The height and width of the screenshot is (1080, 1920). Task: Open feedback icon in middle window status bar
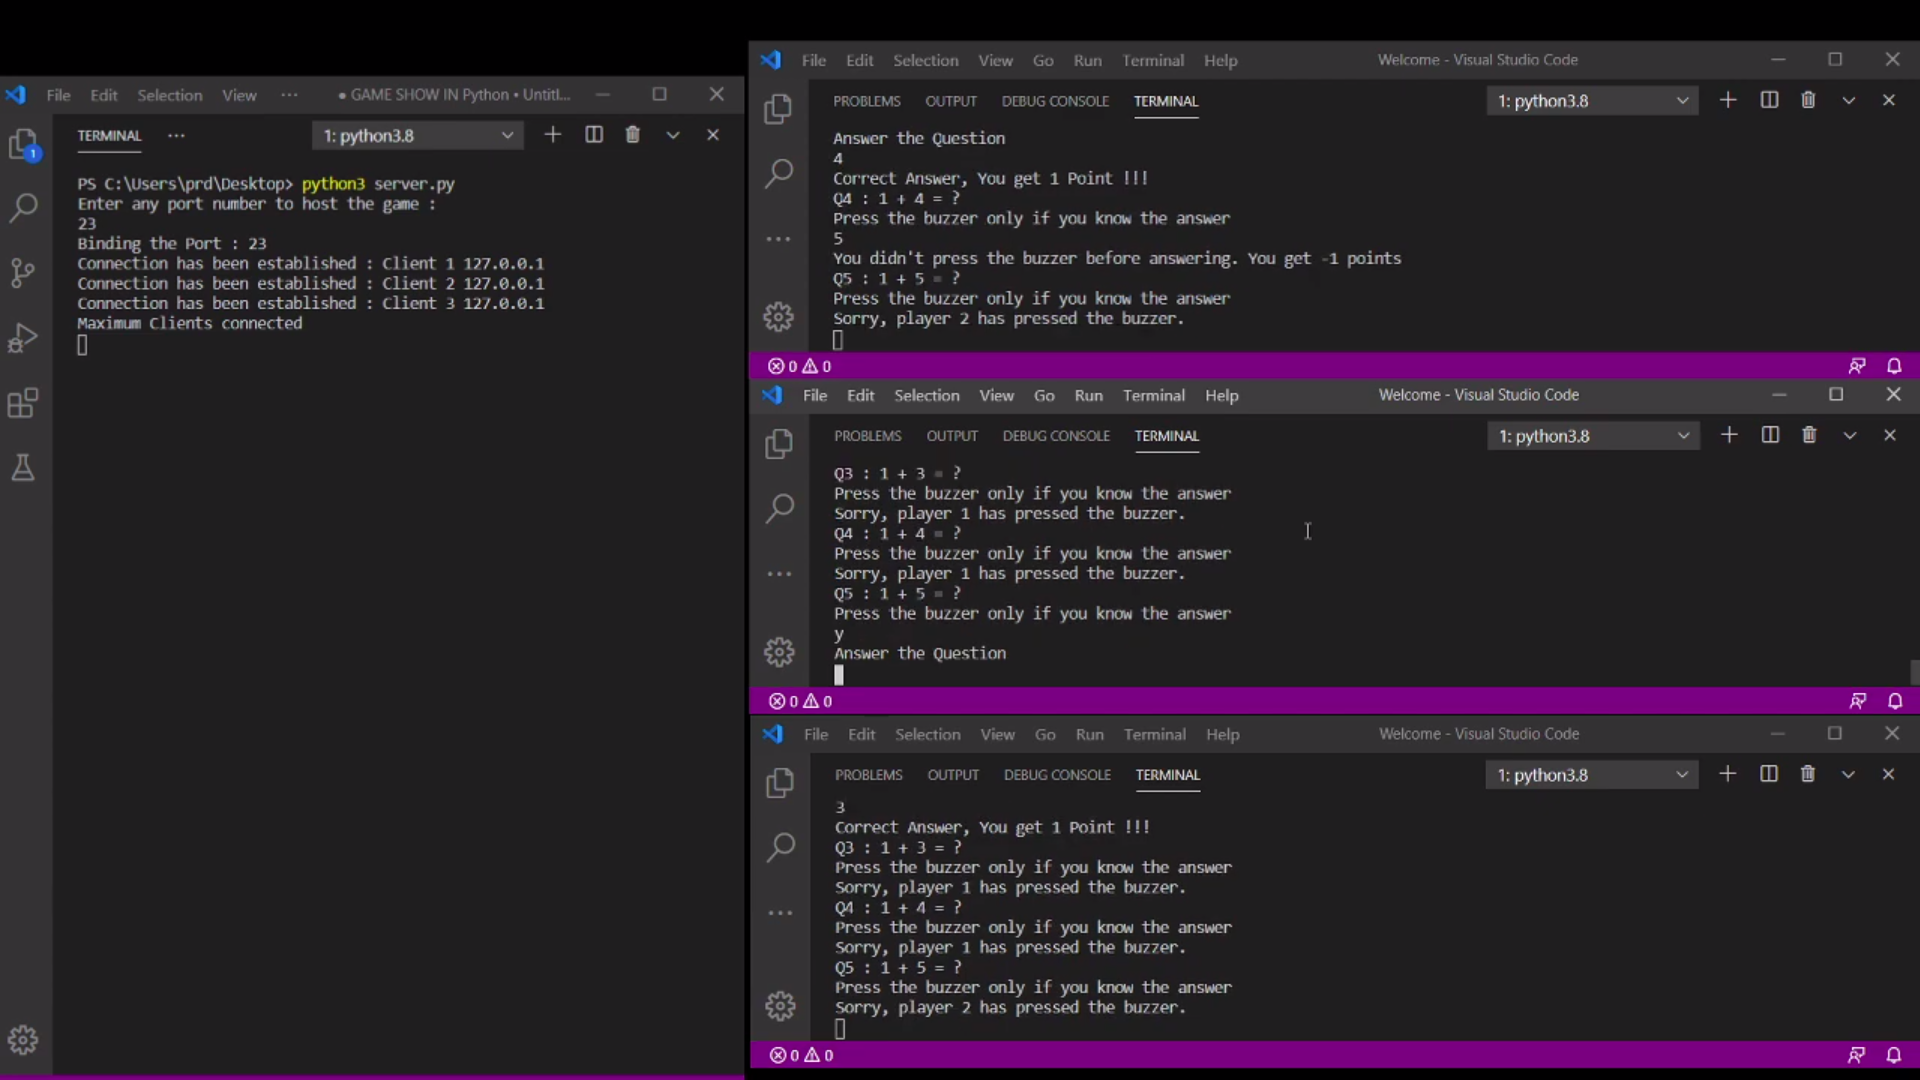[1857, 701]
